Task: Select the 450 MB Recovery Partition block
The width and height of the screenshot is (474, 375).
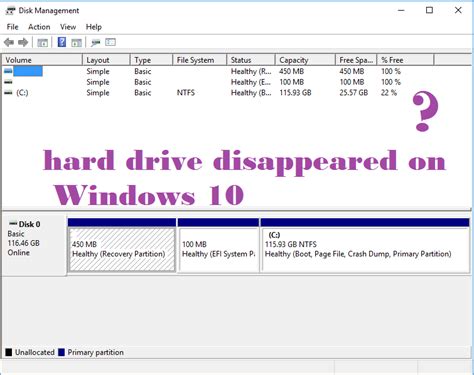Action: pos(122,245)
